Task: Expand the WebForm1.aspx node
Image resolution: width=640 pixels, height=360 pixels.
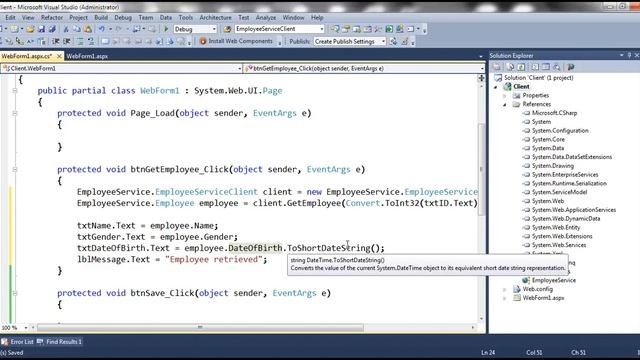Action: (504, 298)
